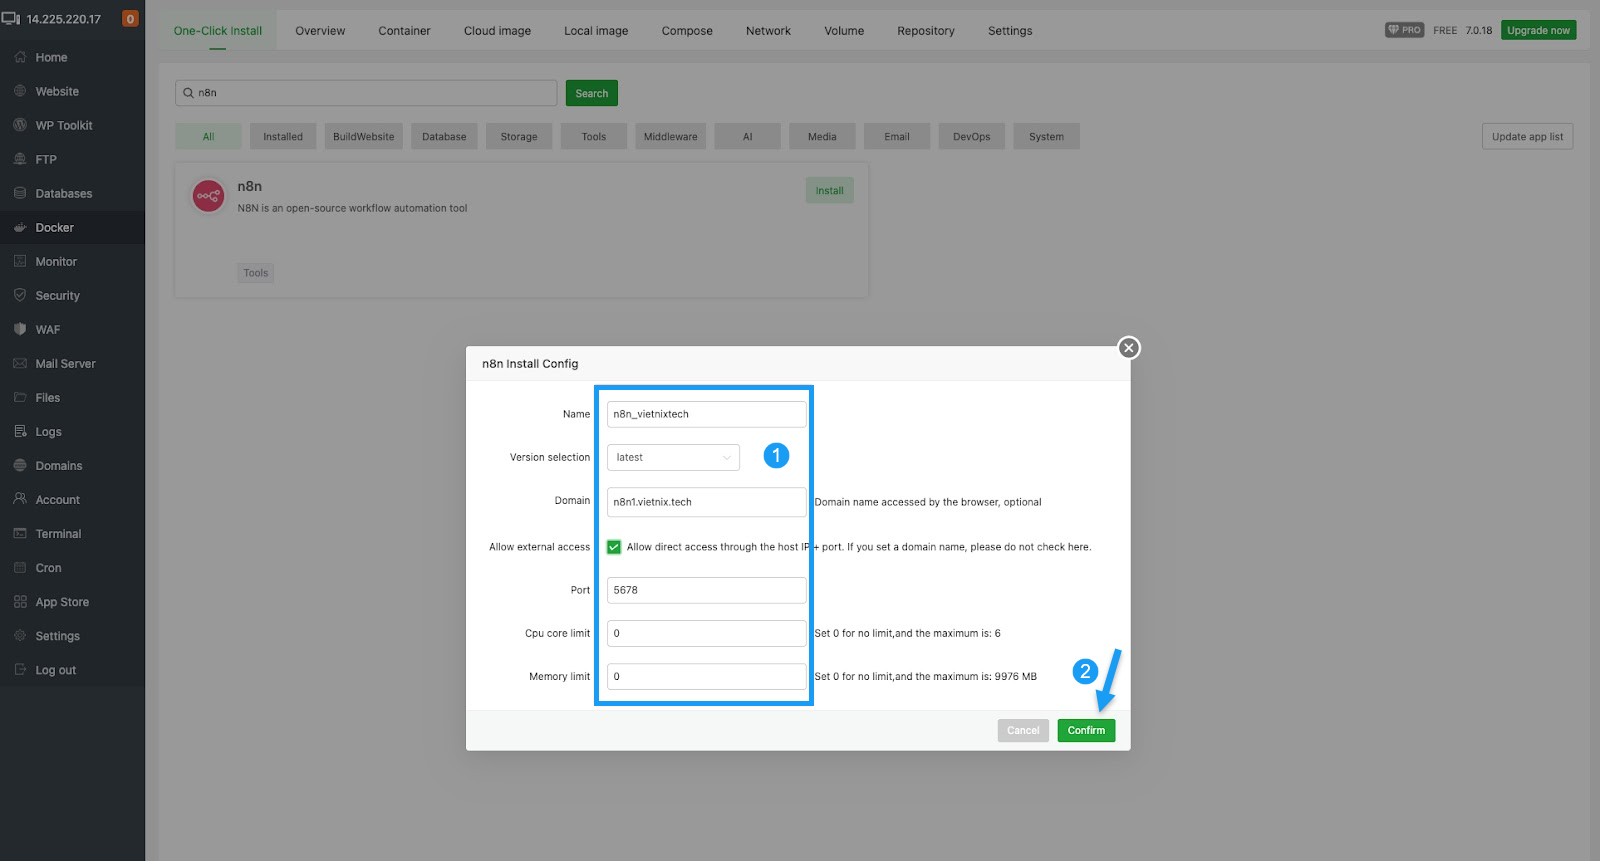
Task: Open the Domains globe icon
Action: coord(20,465)
